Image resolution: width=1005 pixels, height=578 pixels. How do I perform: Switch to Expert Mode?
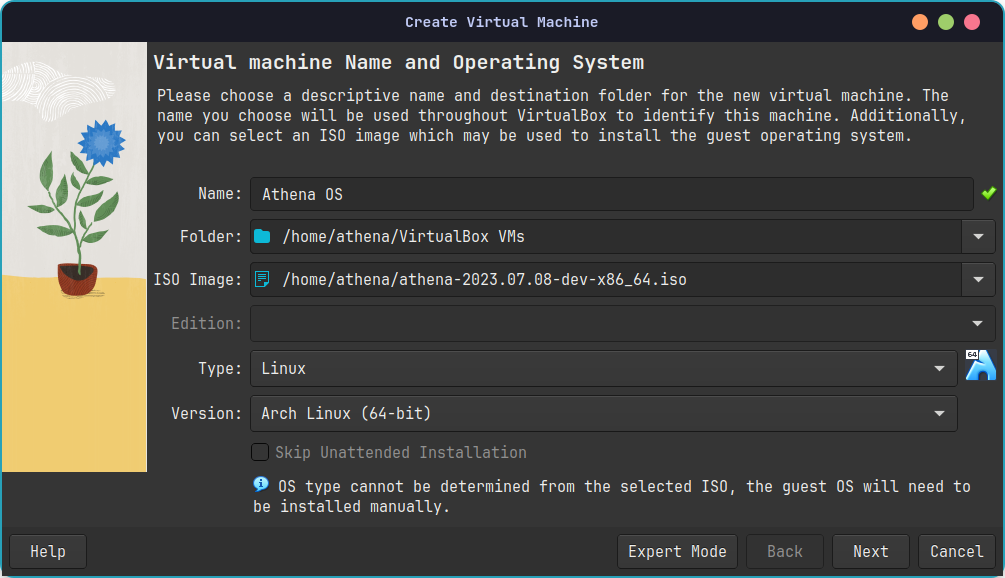pyautogui.click(x=677, y=551)
